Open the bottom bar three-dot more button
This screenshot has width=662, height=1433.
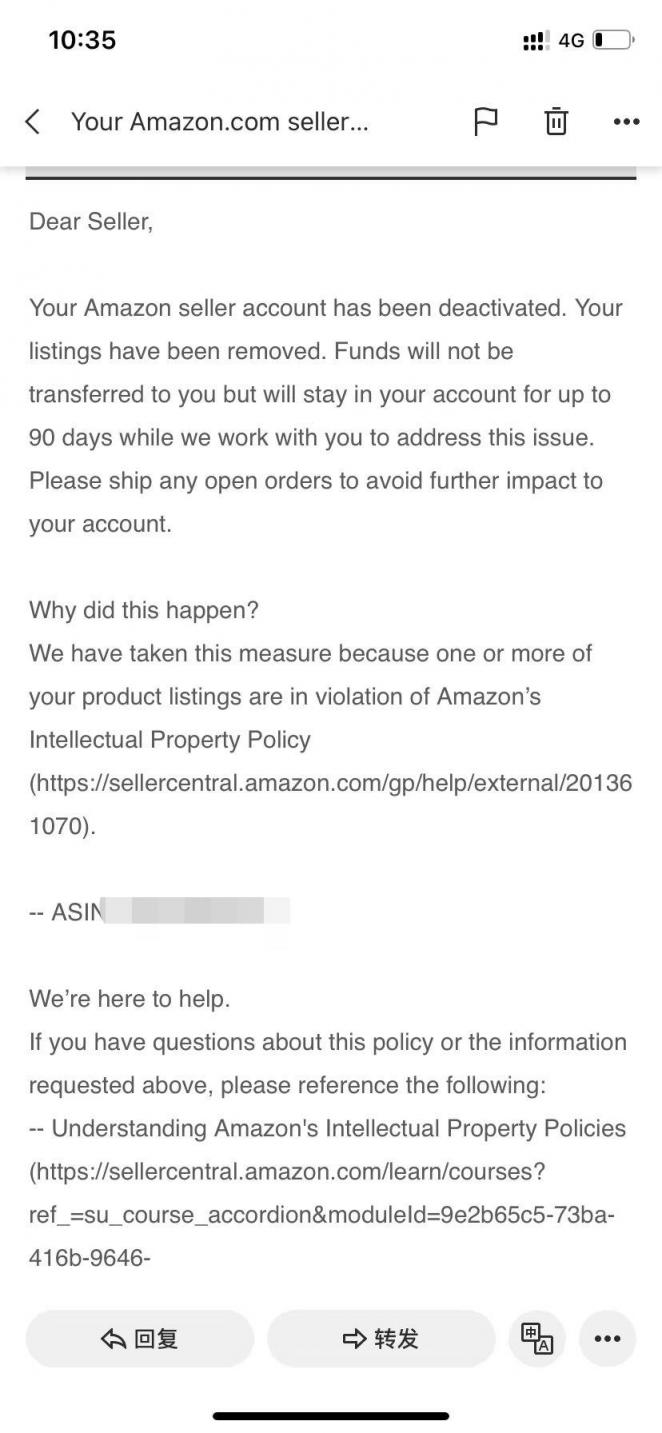point(607,1338)
